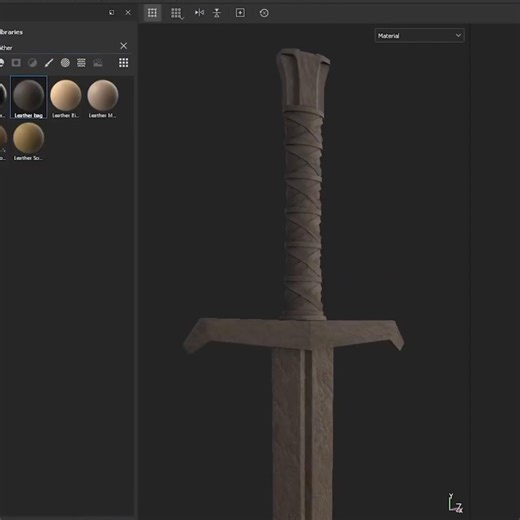This screenshot has width=520, height=520.
Task: Undock the assets panel with the float icon
Action: point(111,13)
